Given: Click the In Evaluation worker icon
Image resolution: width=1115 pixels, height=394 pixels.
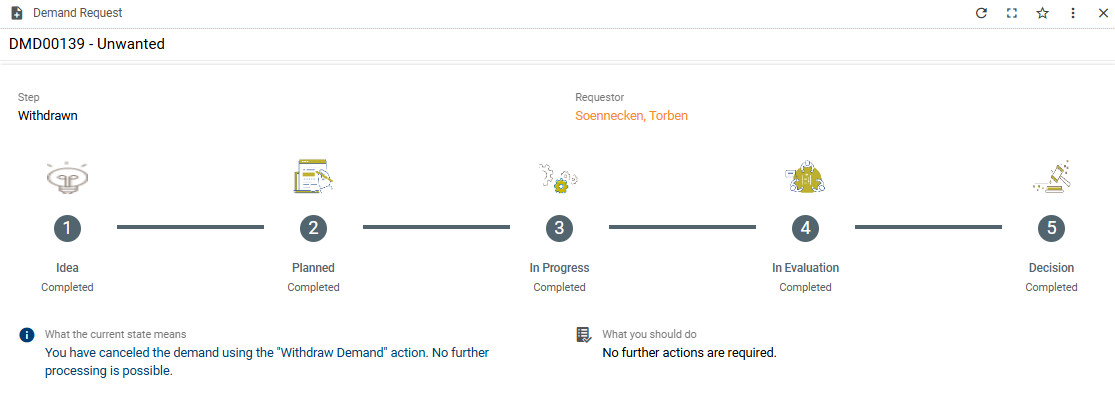Looking at the screenshot, I should [x=805, y=176].
